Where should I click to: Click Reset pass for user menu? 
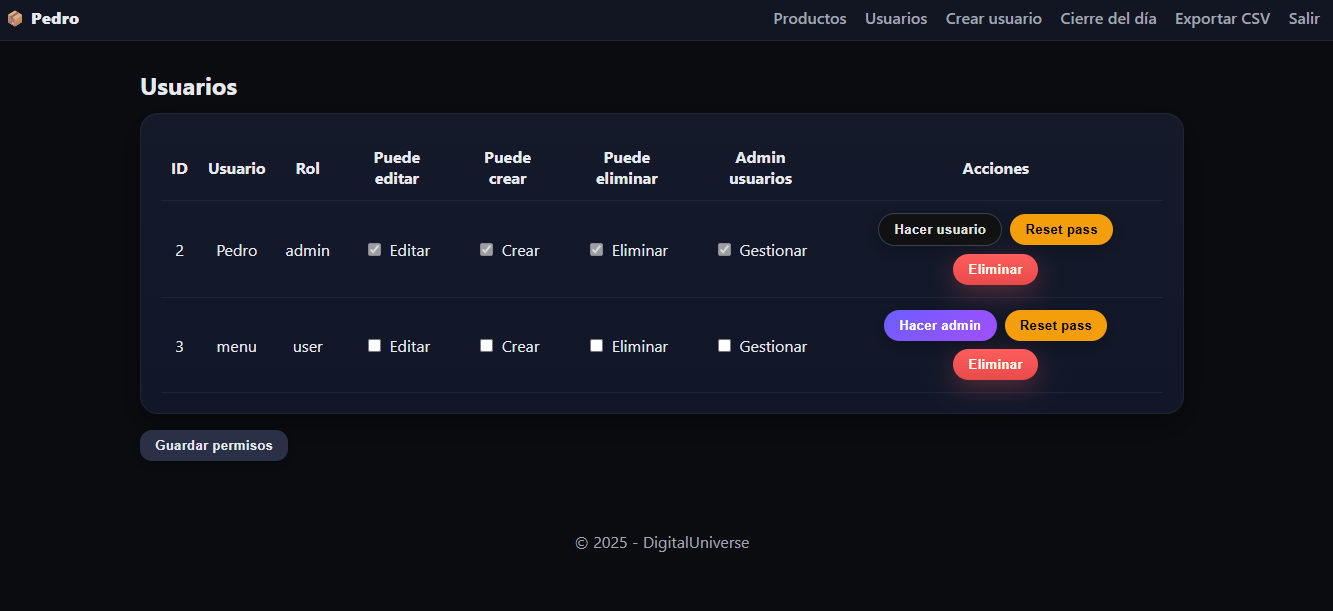(x=1055, y=325)
